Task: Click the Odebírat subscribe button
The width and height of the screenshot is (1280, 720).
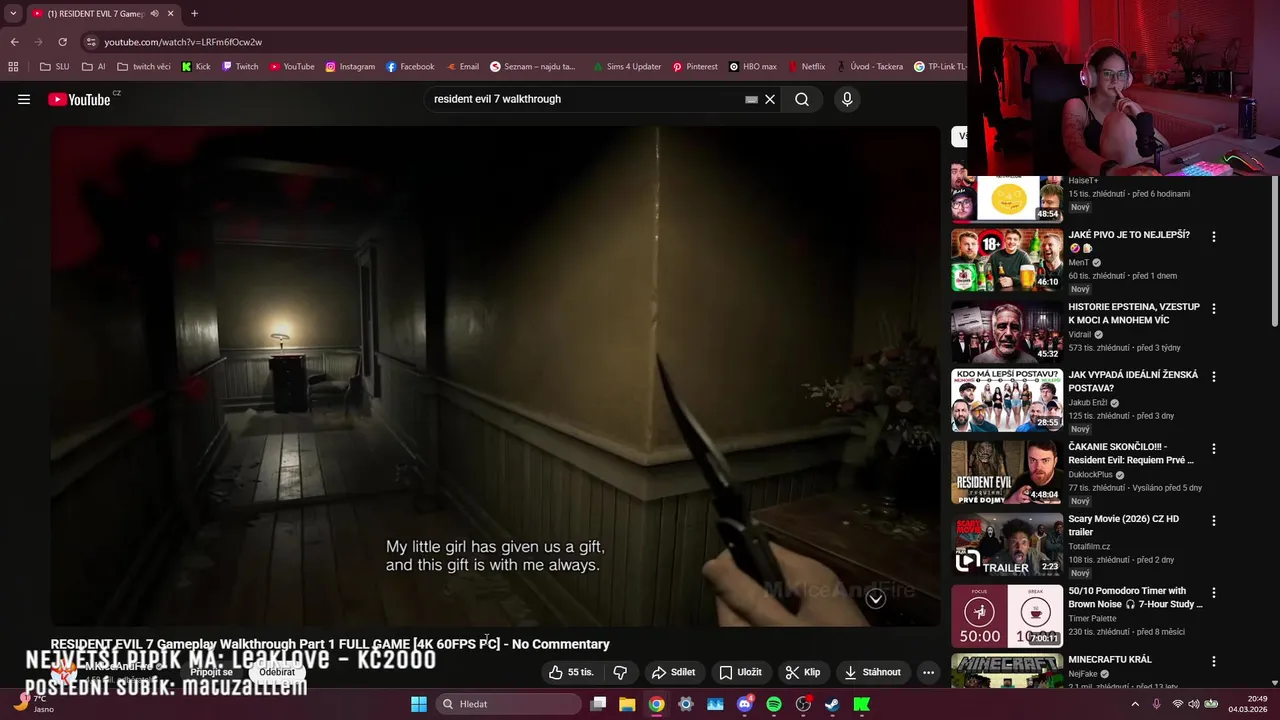Action: tap(277, 672)
